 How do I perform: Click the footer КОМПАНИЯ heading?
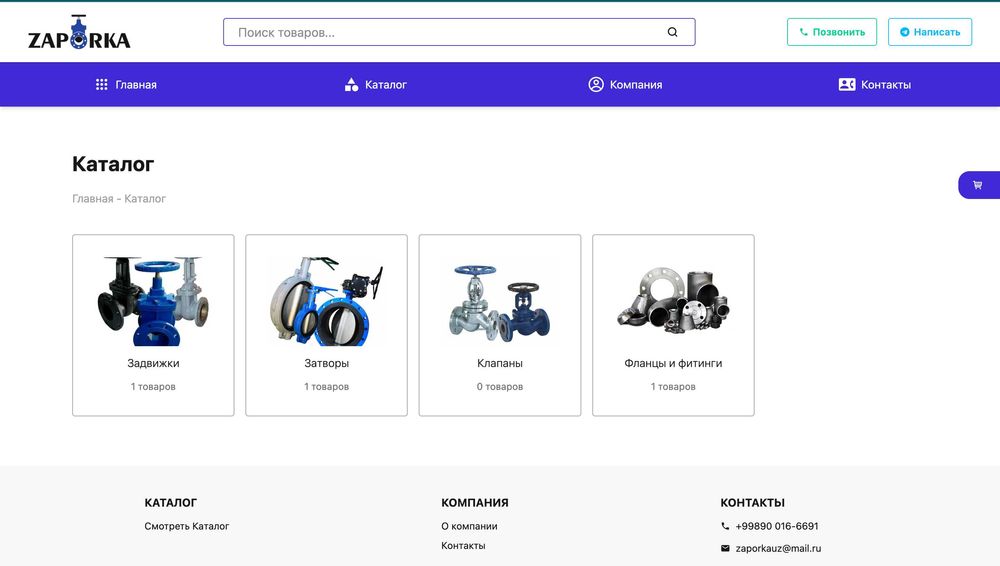pos(474,503)
